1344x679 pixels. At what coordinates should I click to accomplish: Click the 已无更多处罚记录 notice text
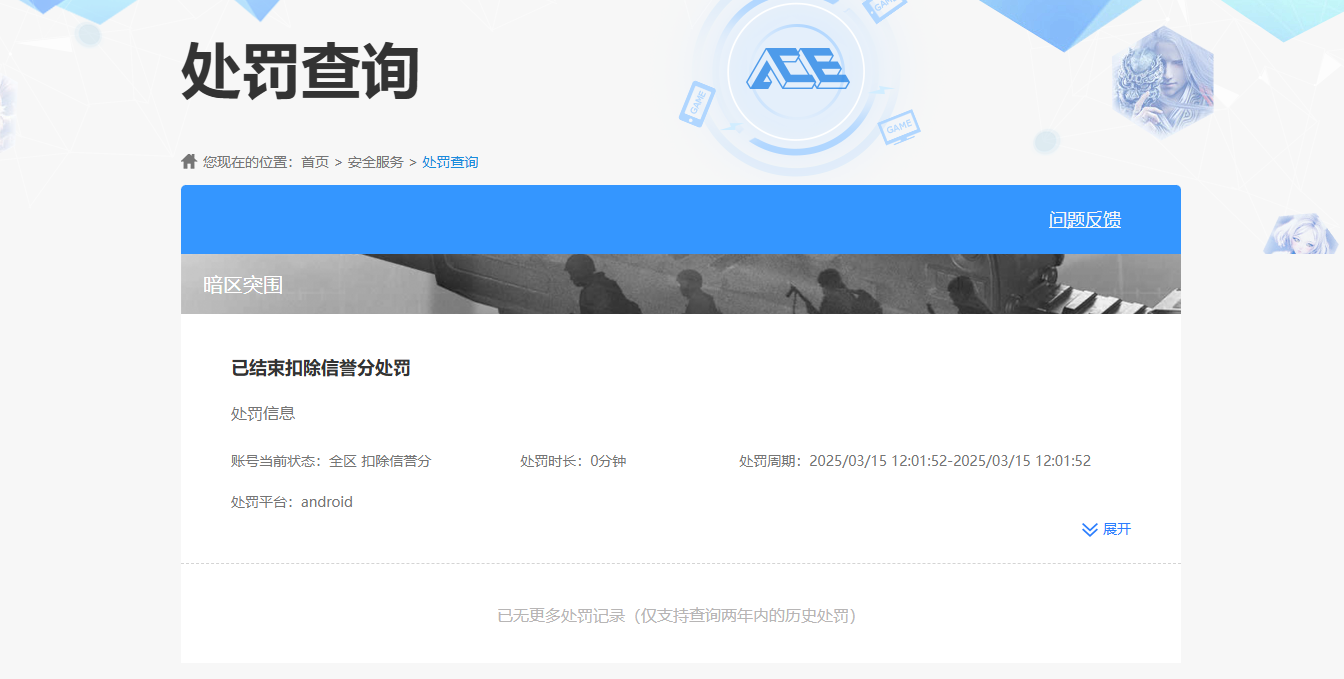click(x=680, y=616)
